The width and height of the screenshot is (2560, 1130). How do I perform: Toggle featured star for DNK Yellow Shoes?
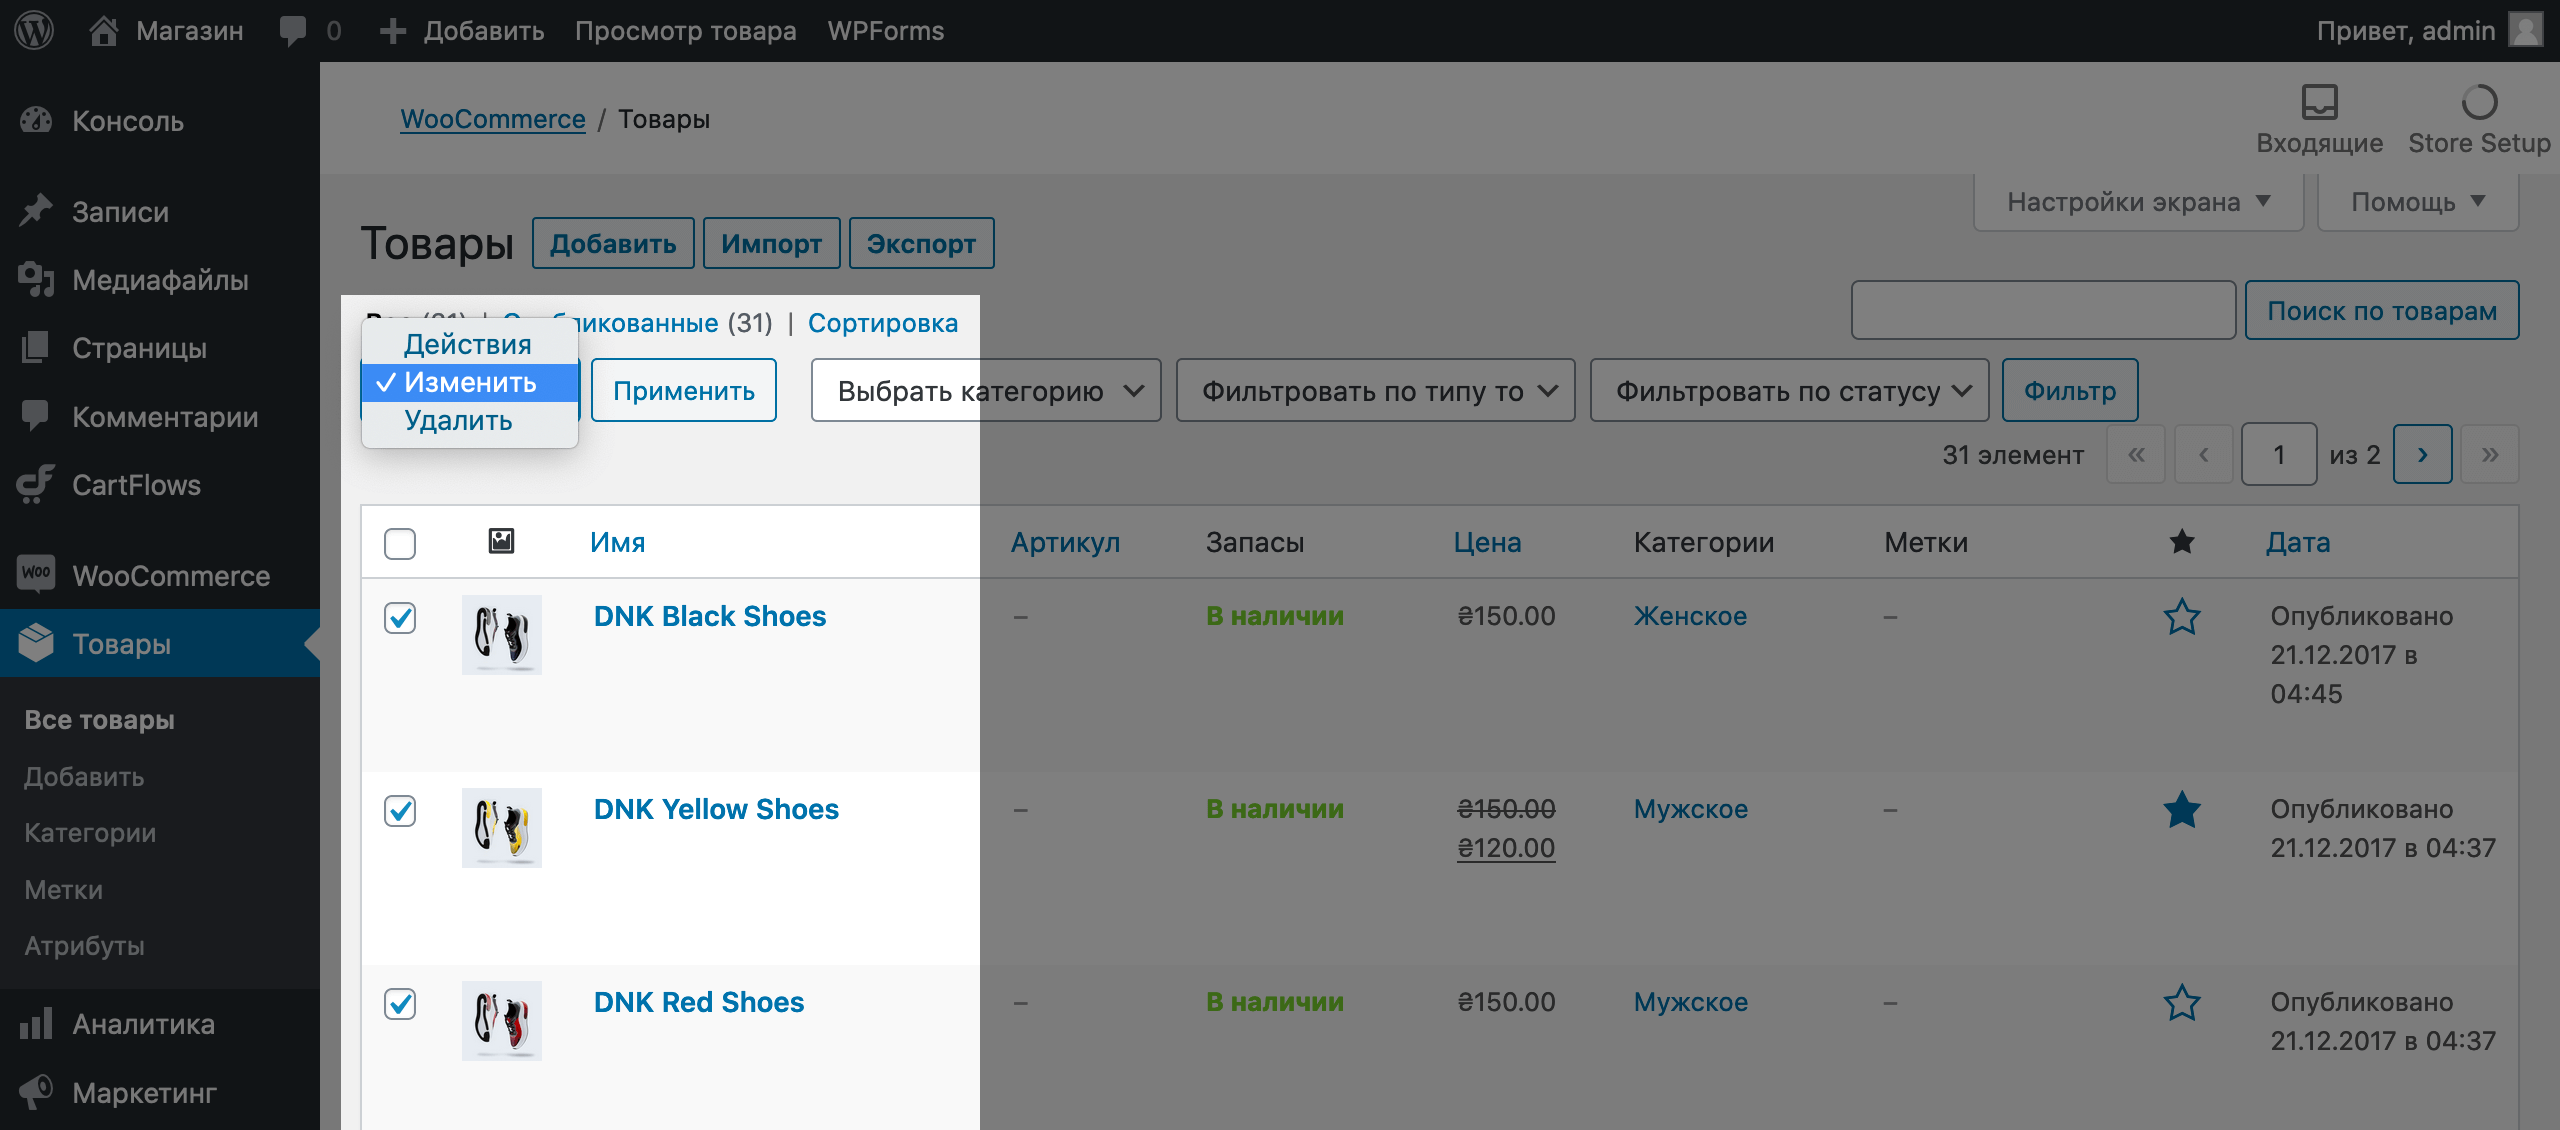click(x=2182, y=810)
